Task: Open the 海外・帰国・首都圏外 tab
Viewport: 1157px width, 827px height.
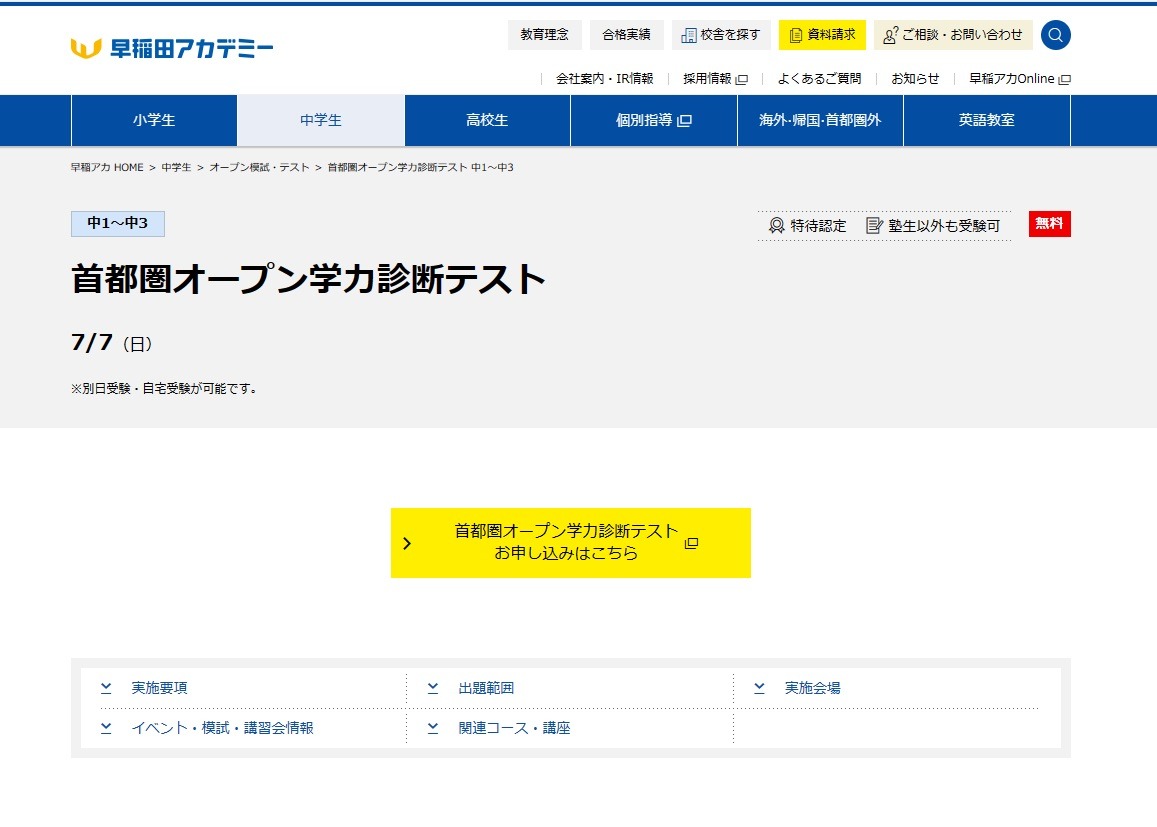Action: tap(821, 120)
